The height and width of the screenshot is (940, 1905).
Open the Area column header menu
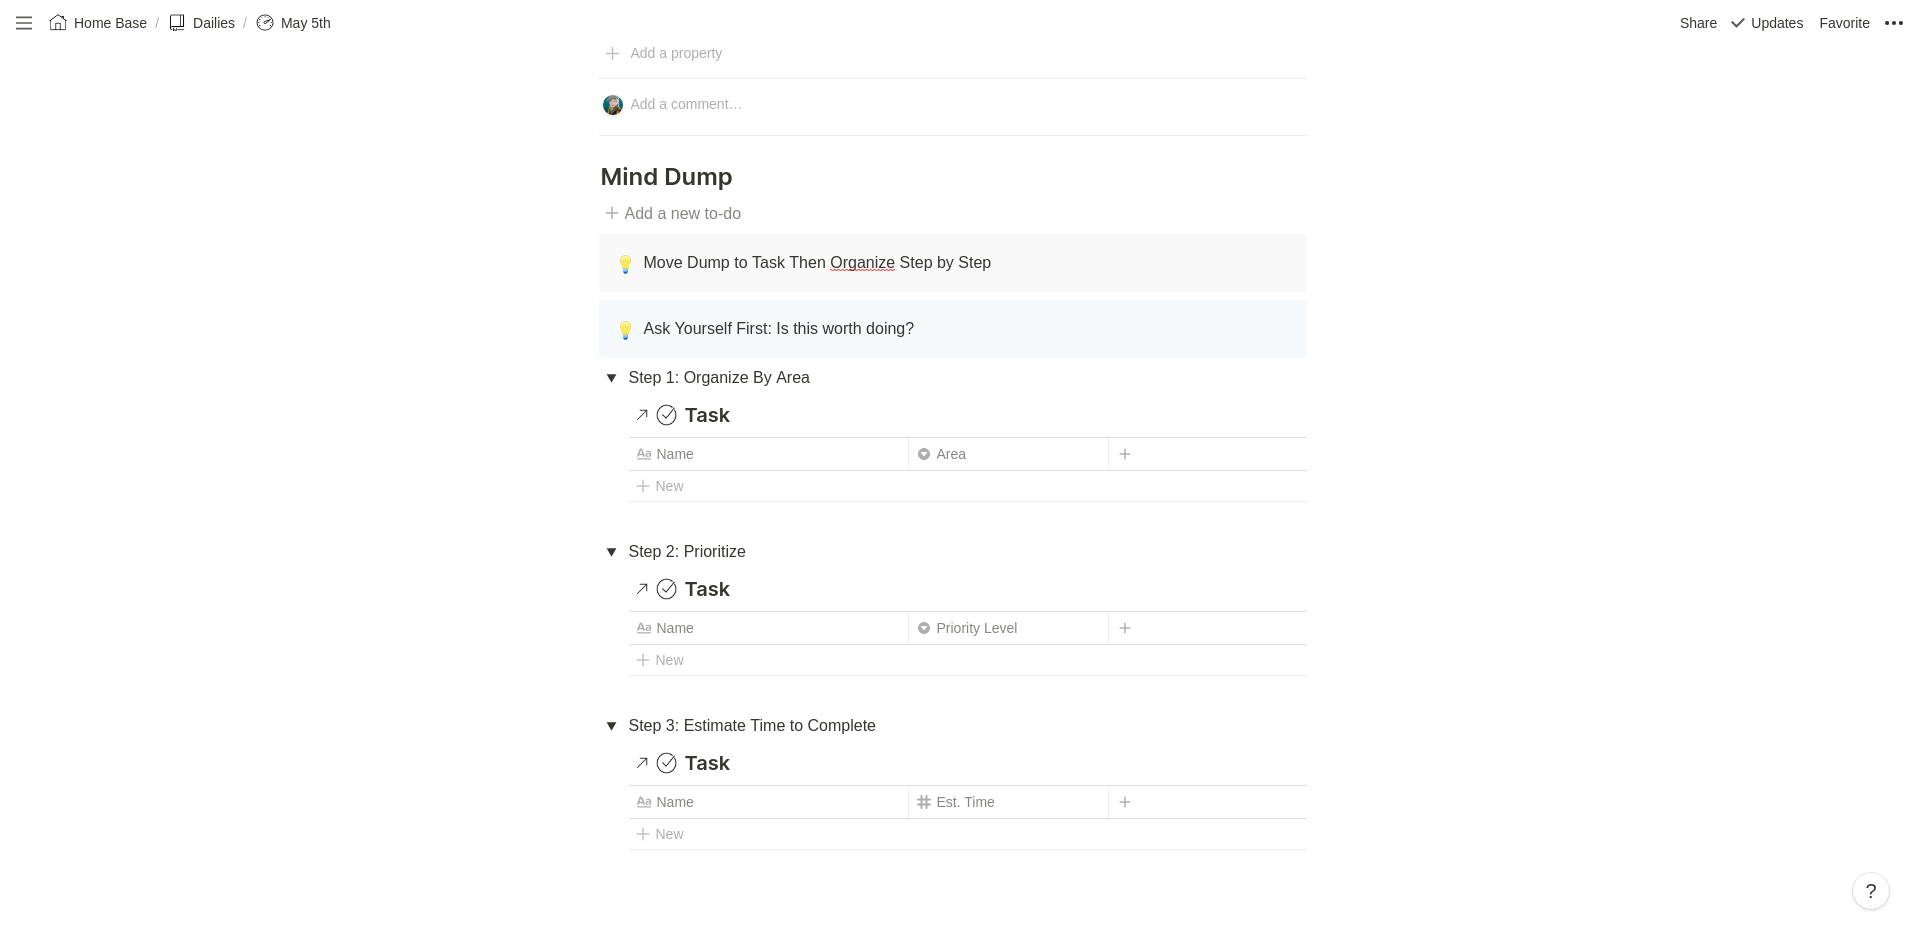[x=1008, y=454]
